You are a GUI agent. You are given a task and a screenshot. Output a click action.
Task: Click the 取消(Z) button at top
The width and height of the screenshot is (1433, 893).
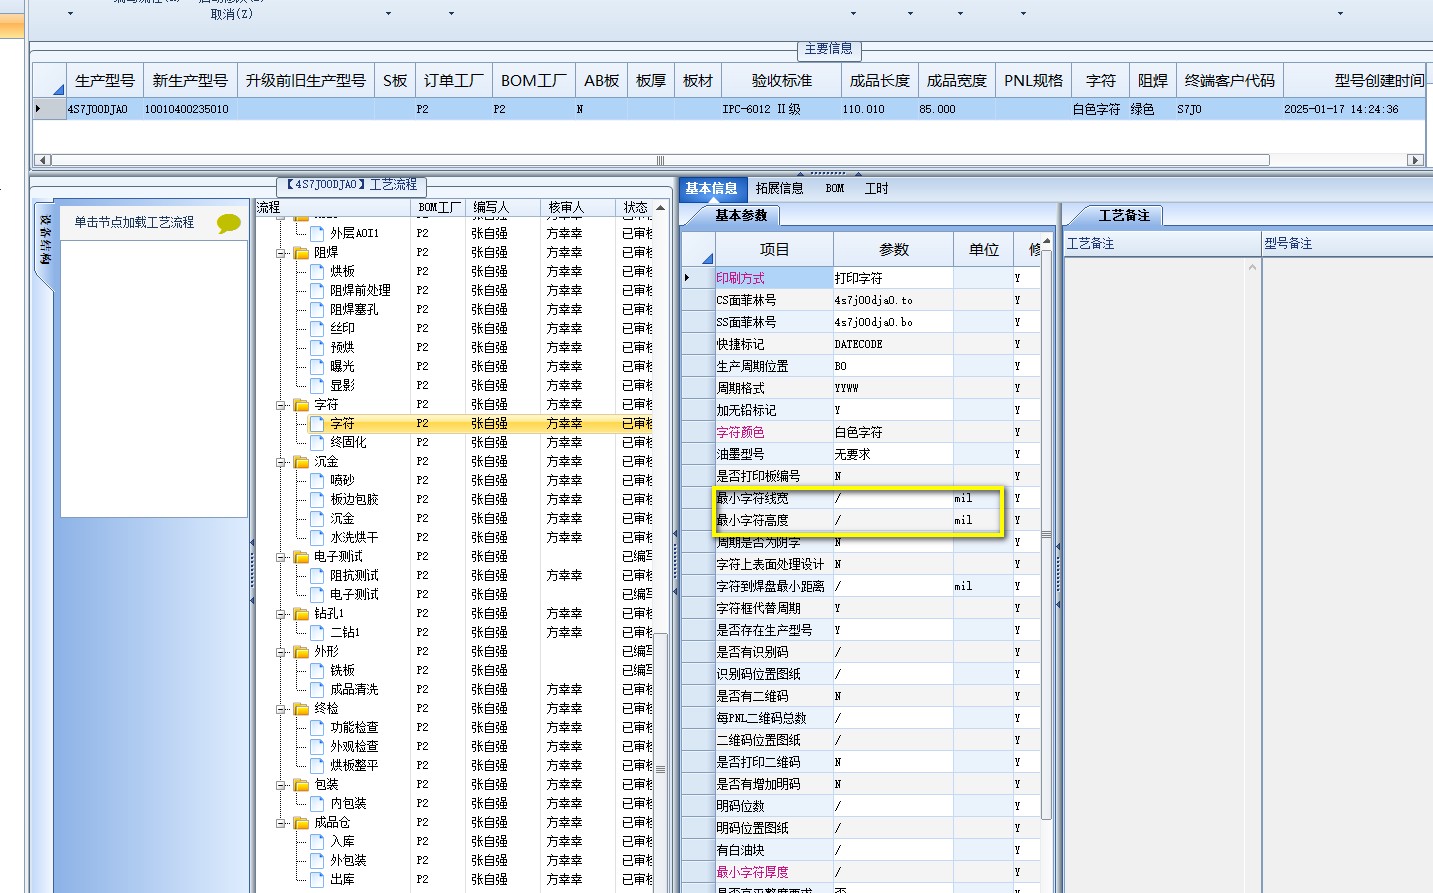pos(231,14)
